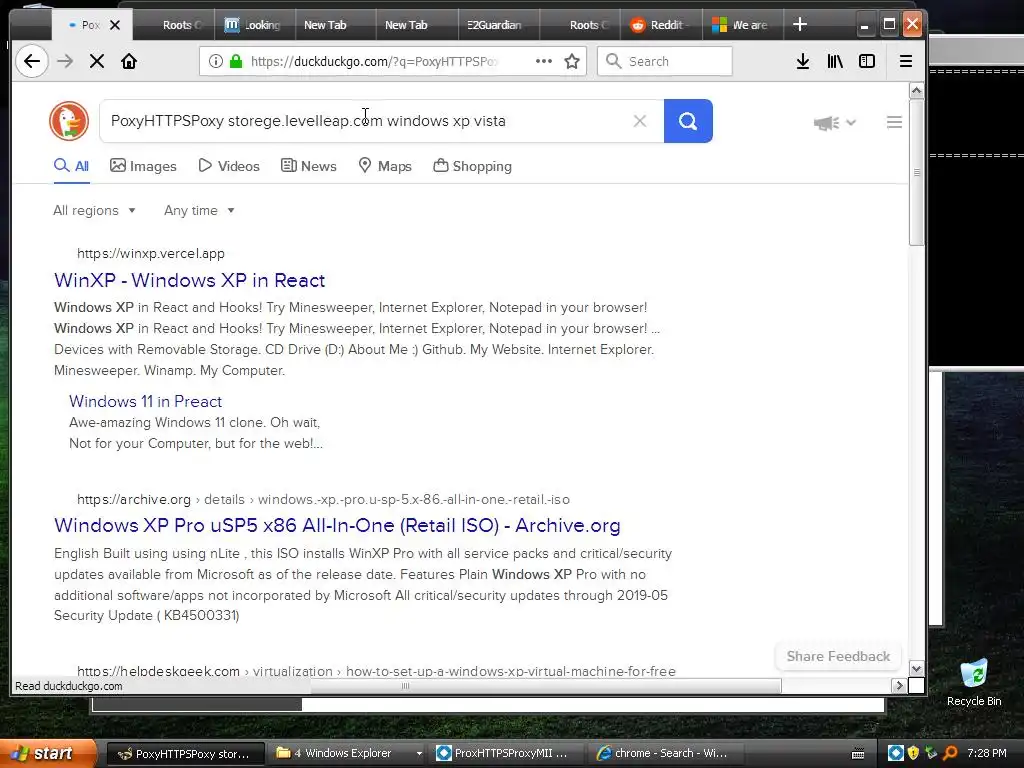1024x768 pixels.
Task: Click the yellow shield tray icon
Action: (x=913, y=753)
